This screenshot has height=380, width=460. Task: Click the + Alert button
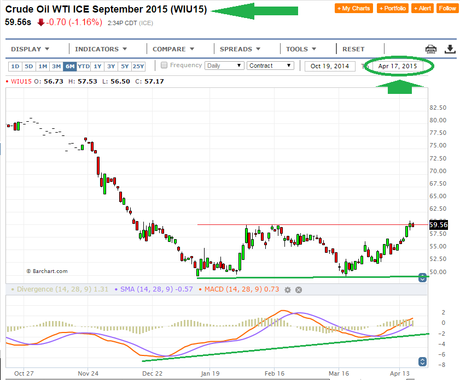click(x=423, y=8)
